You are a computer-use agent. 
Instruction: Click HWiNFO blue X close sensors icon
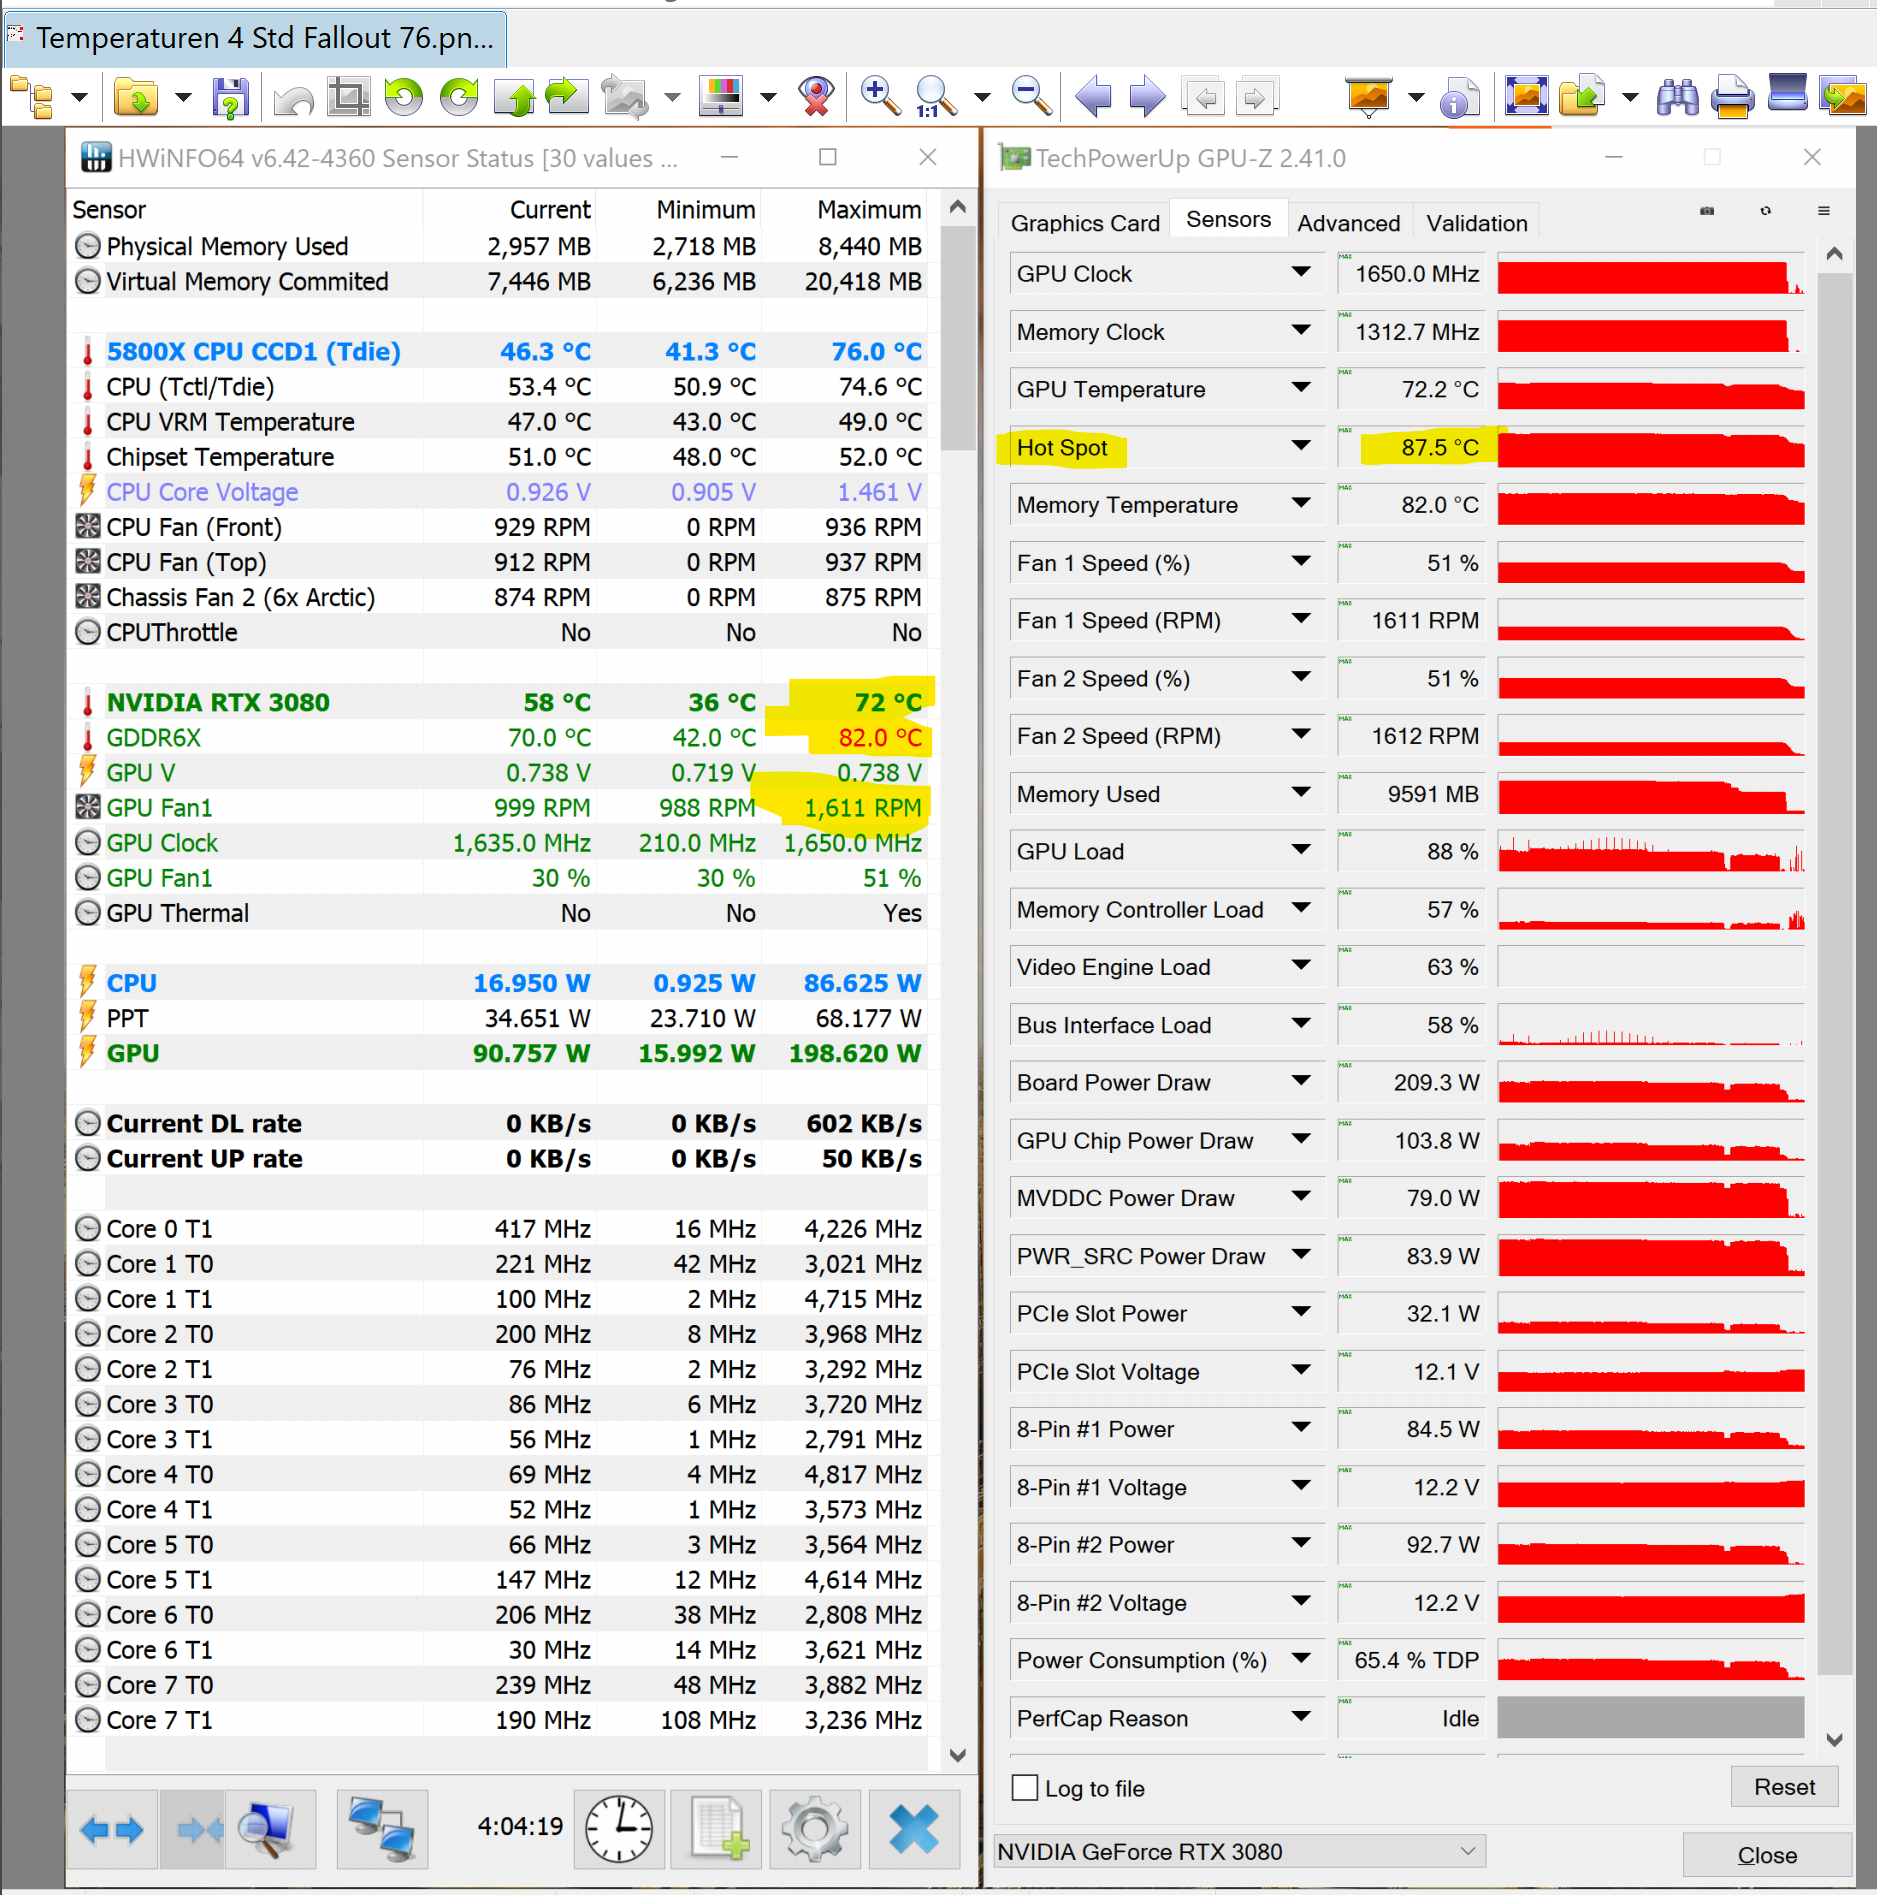(914, 1830)
